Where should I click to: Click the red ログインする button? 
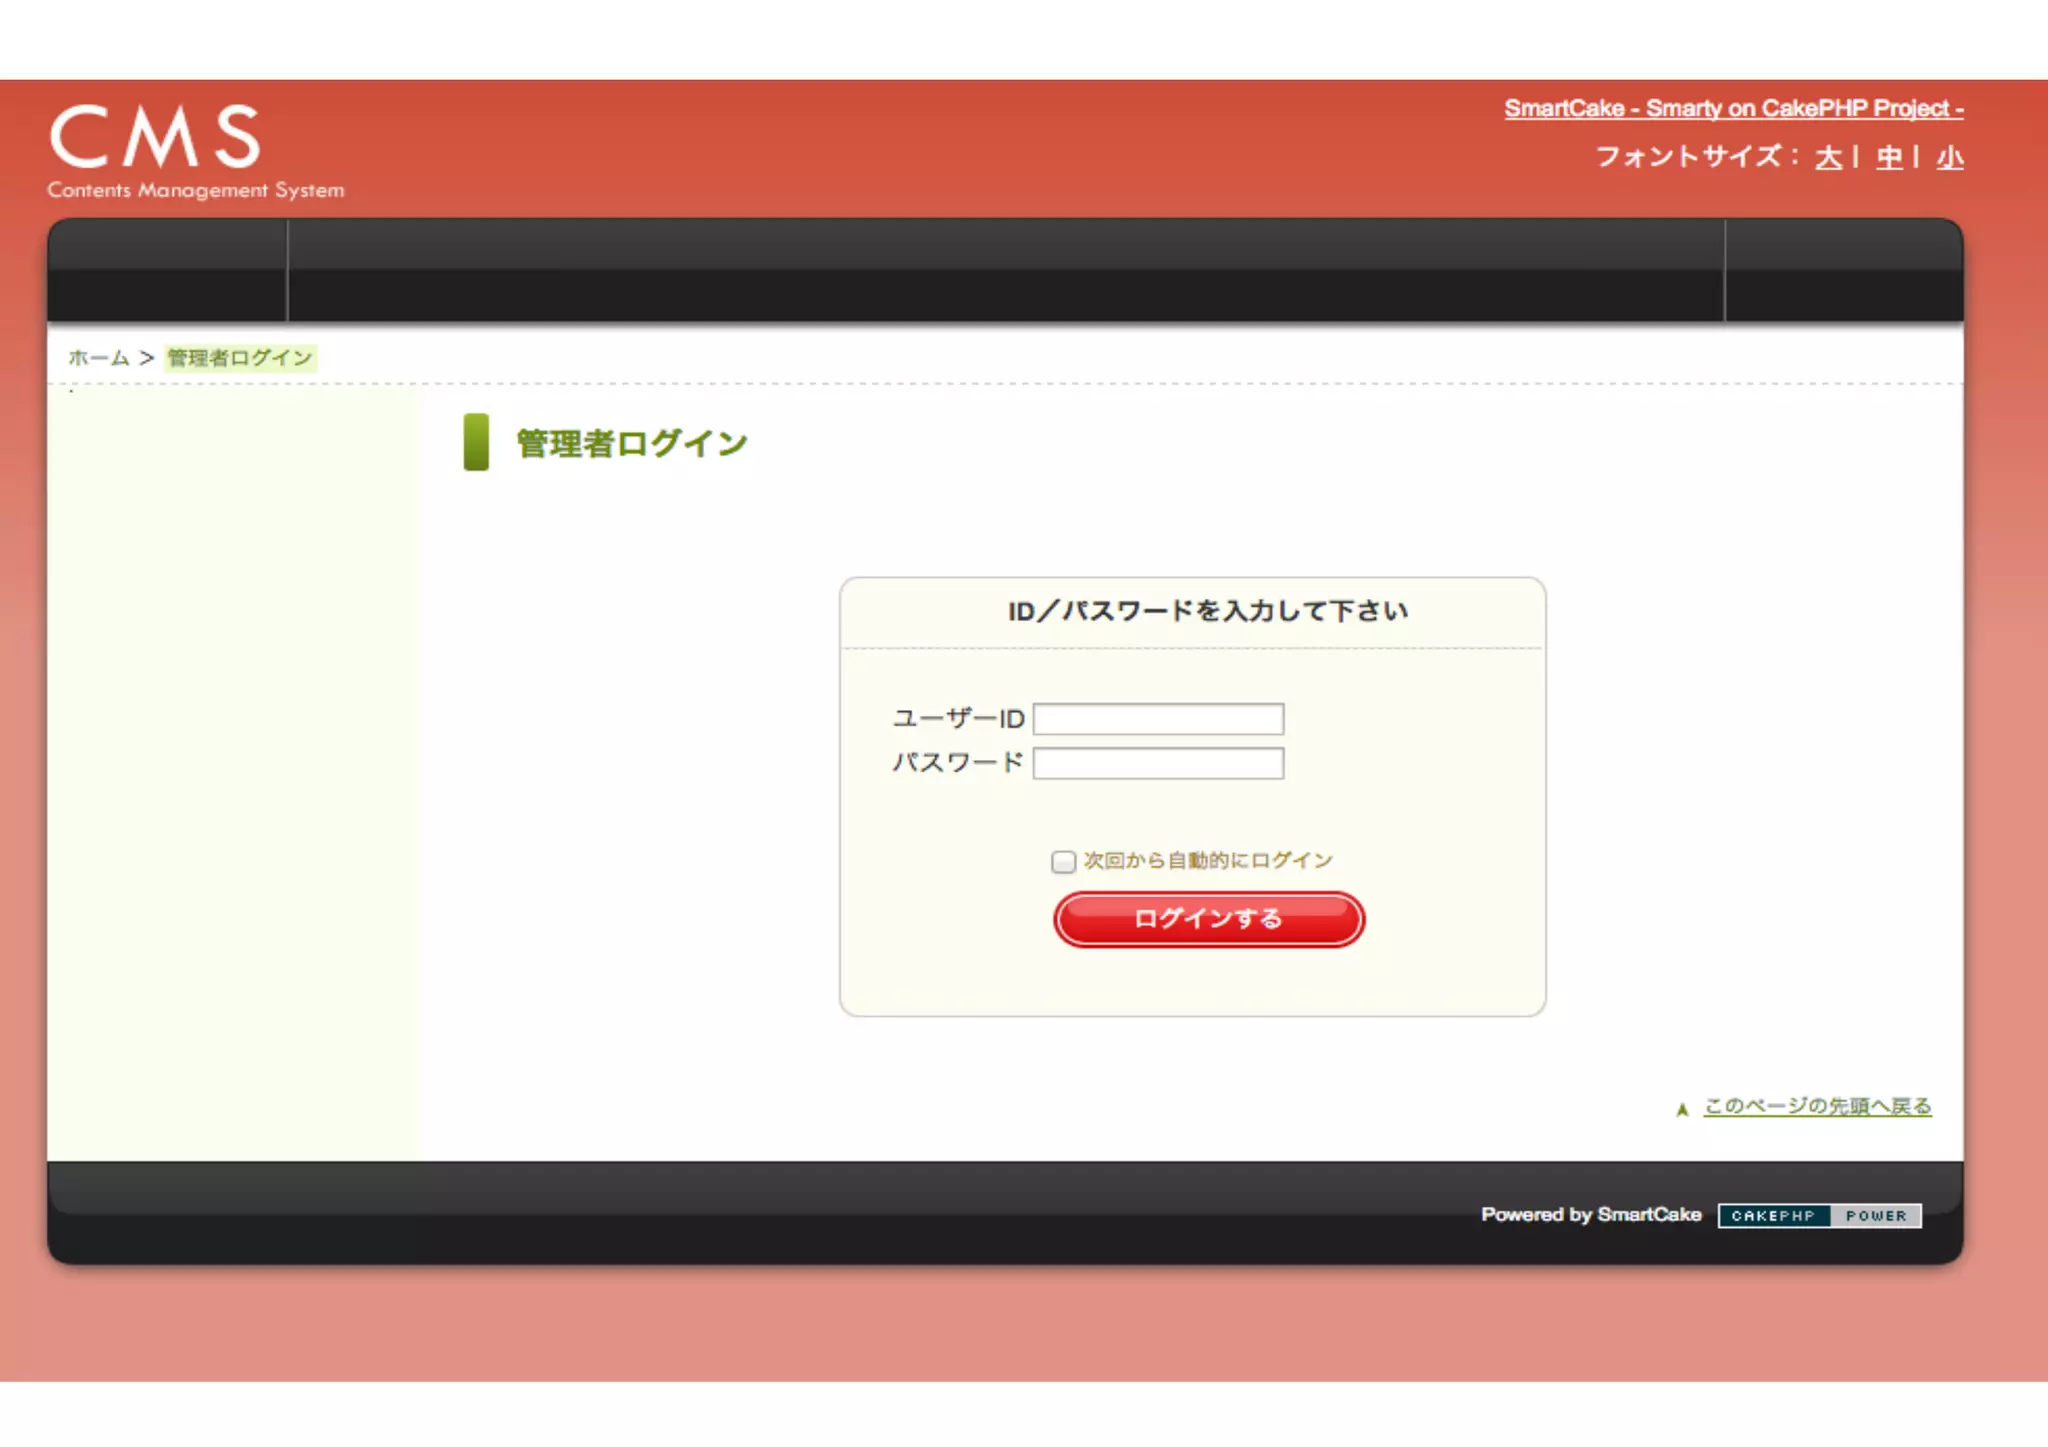(x=1208, y=919)
